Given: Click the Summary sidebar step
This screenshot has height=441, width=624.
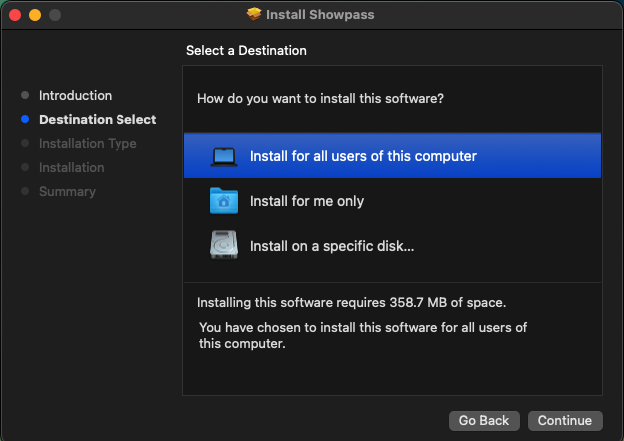Looking at the screenshot, I should pyautogui.click(x=67, y=191).
